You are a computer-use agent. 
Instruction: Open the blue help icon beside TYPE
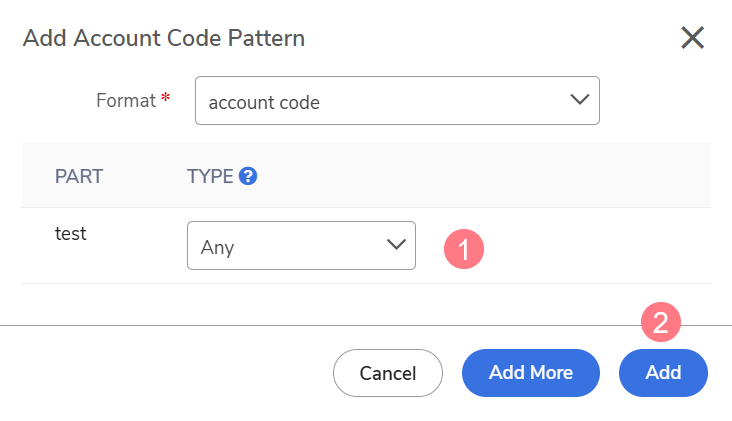248,176
